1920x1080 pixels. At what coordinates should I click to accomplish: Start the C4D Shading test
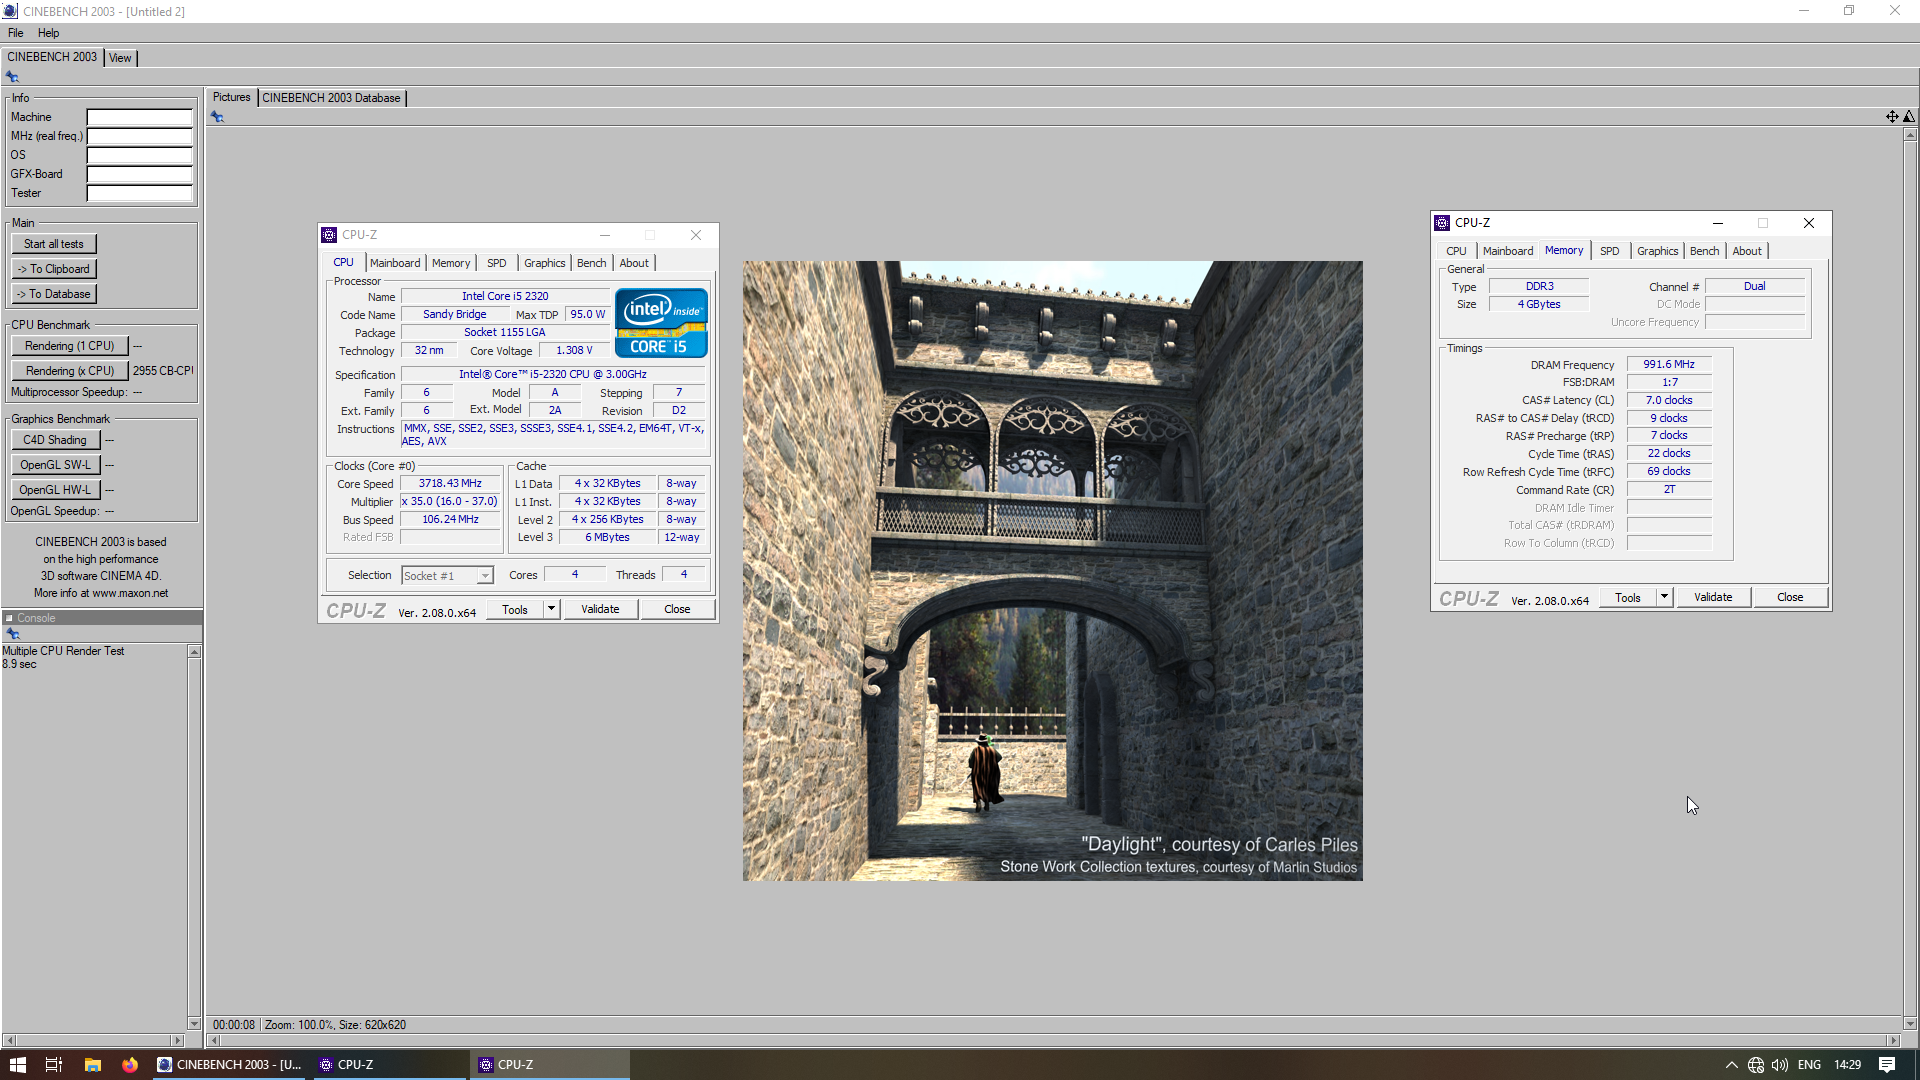[x=55, y=440]
